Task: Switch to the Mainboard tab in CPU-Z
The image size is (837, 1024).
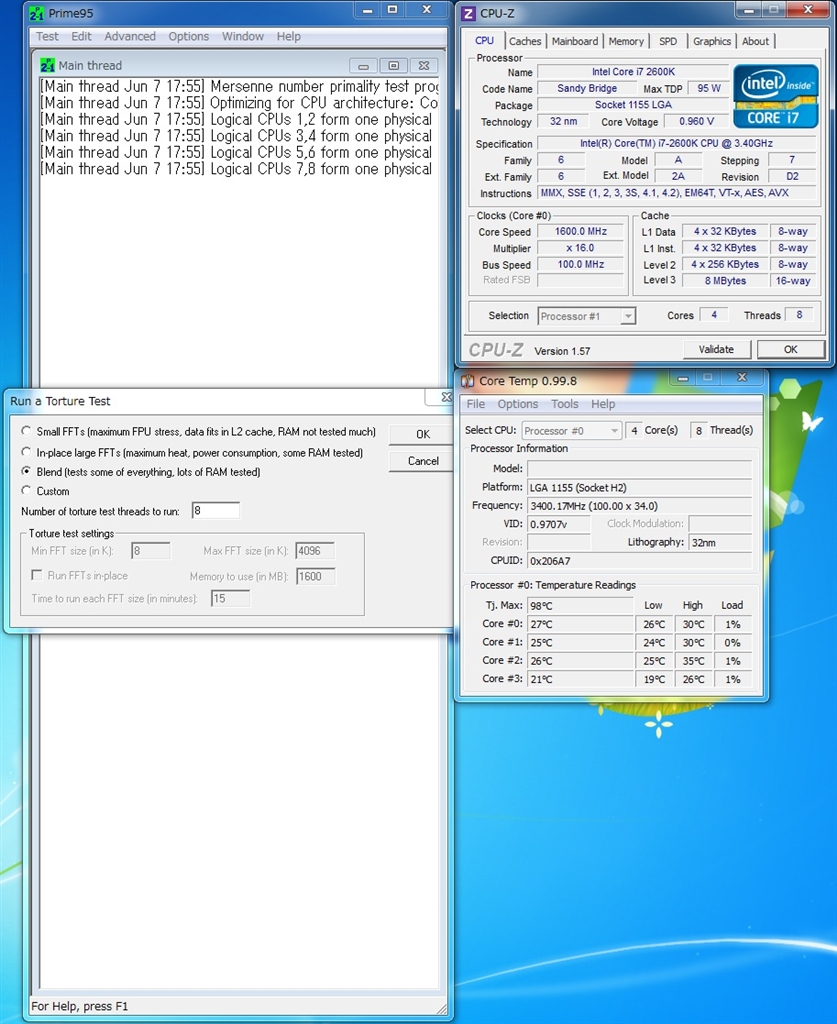Action: pos(575,41)
